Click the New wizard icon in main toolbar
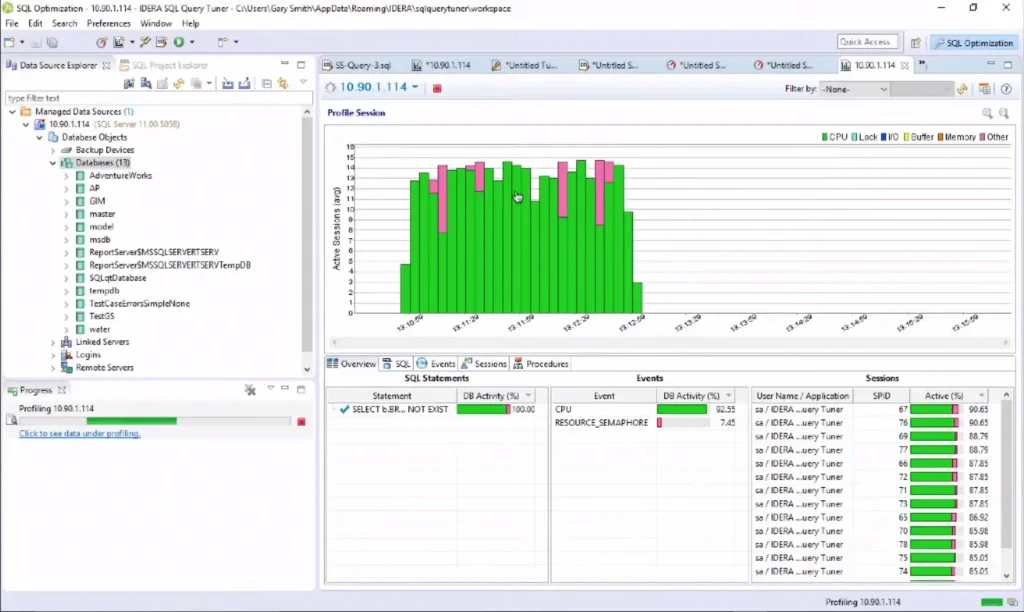 point(10,42)
